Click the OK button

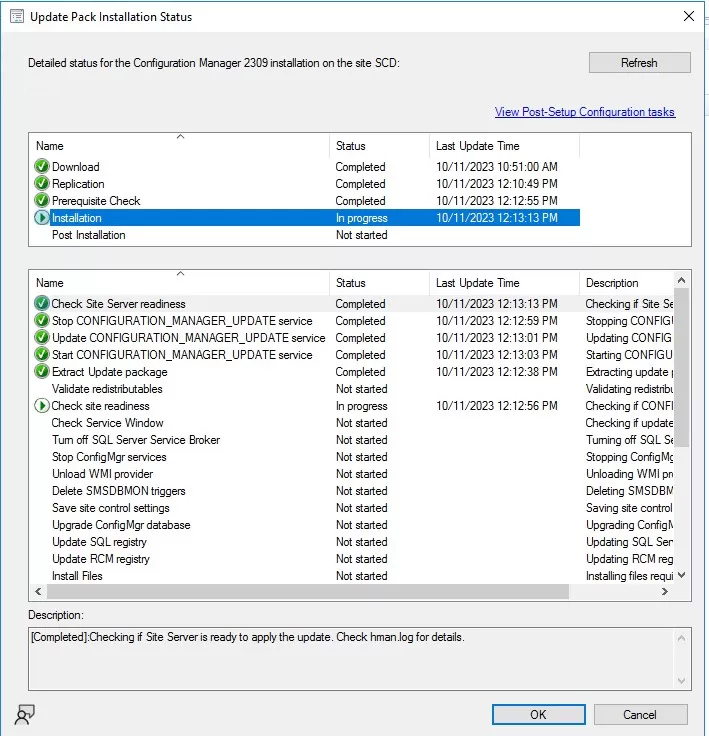(x=539, y=714)
